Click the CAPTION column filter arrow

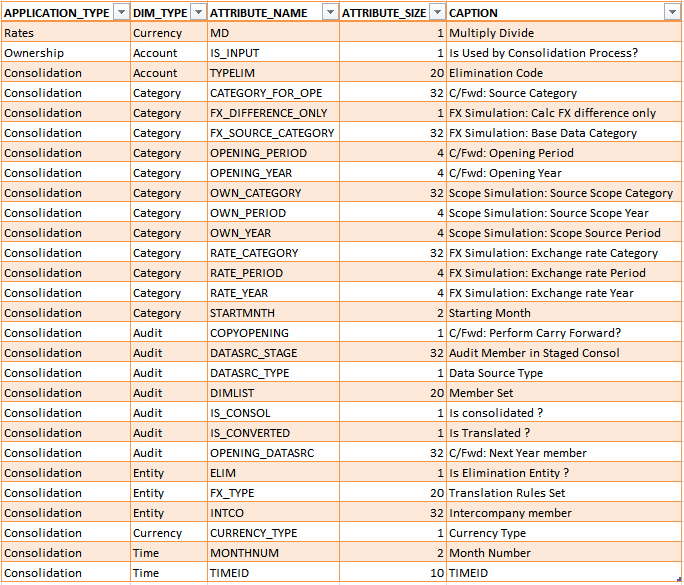672,12
